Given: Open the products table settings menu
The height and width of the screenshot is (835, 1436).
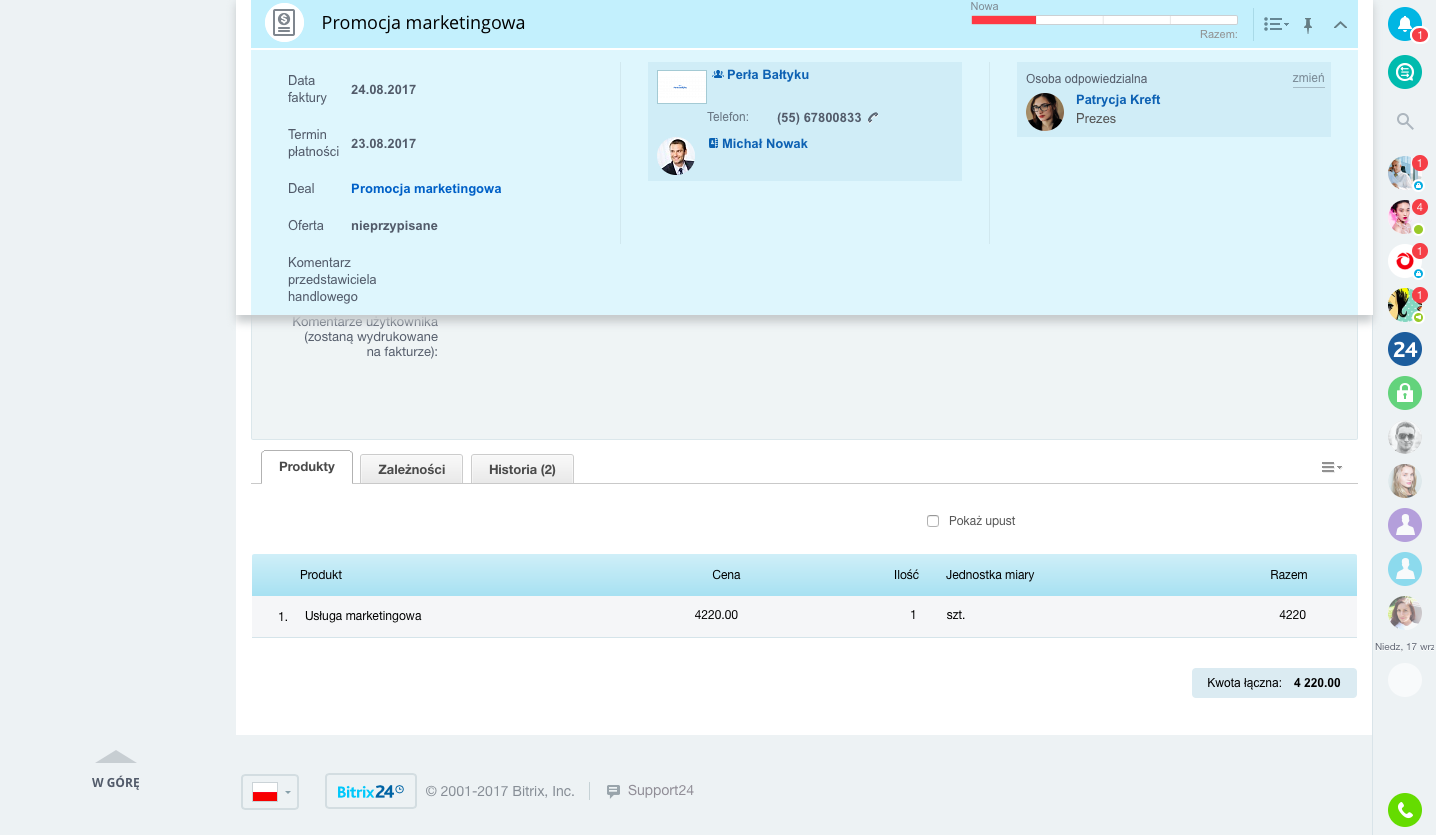Looking at the screenshot, I should coord(1331,467).
